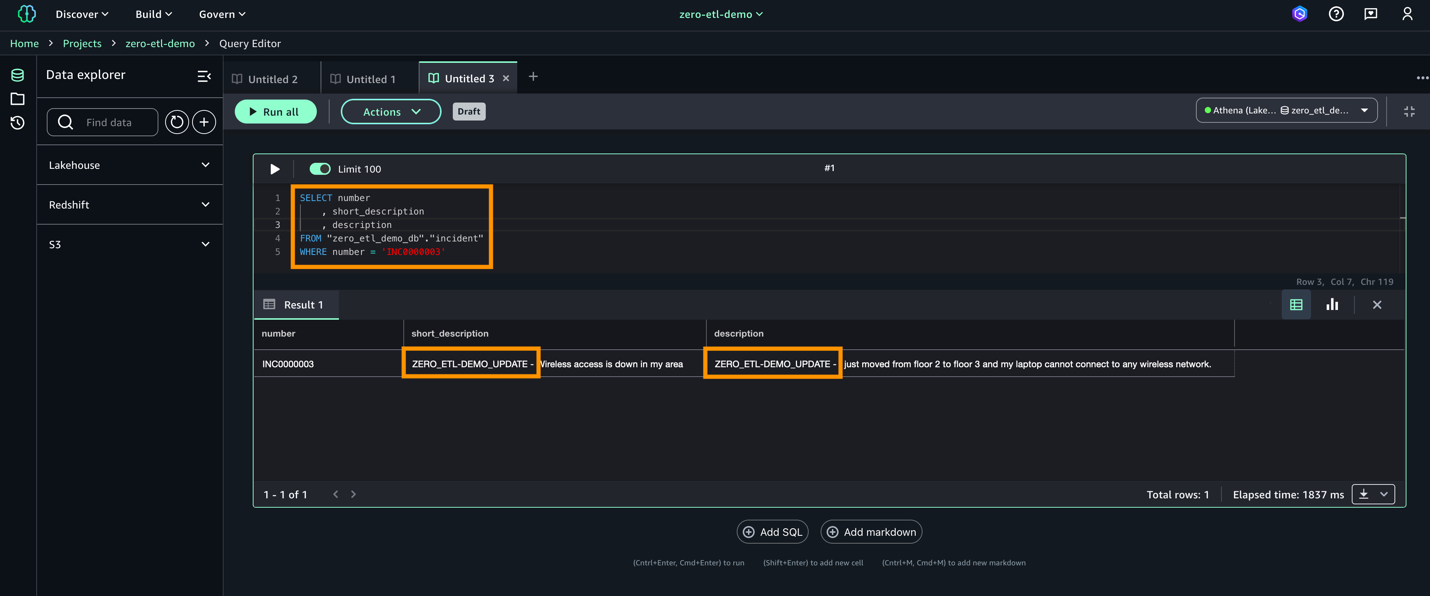Screen dimensions: 1430x596
Task: Expand the Redshift section
Action: coord(130,205)
